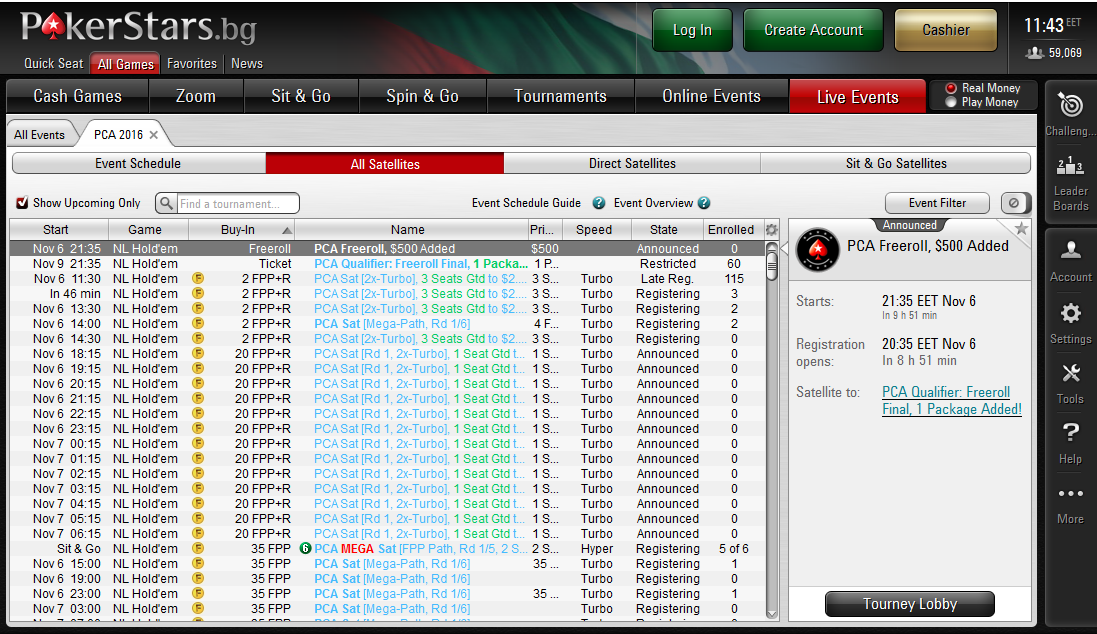Sort by the Enrolled column header
Image resolution: width=1097 pixels, height=634 pixels.
[x=733, y=230]
